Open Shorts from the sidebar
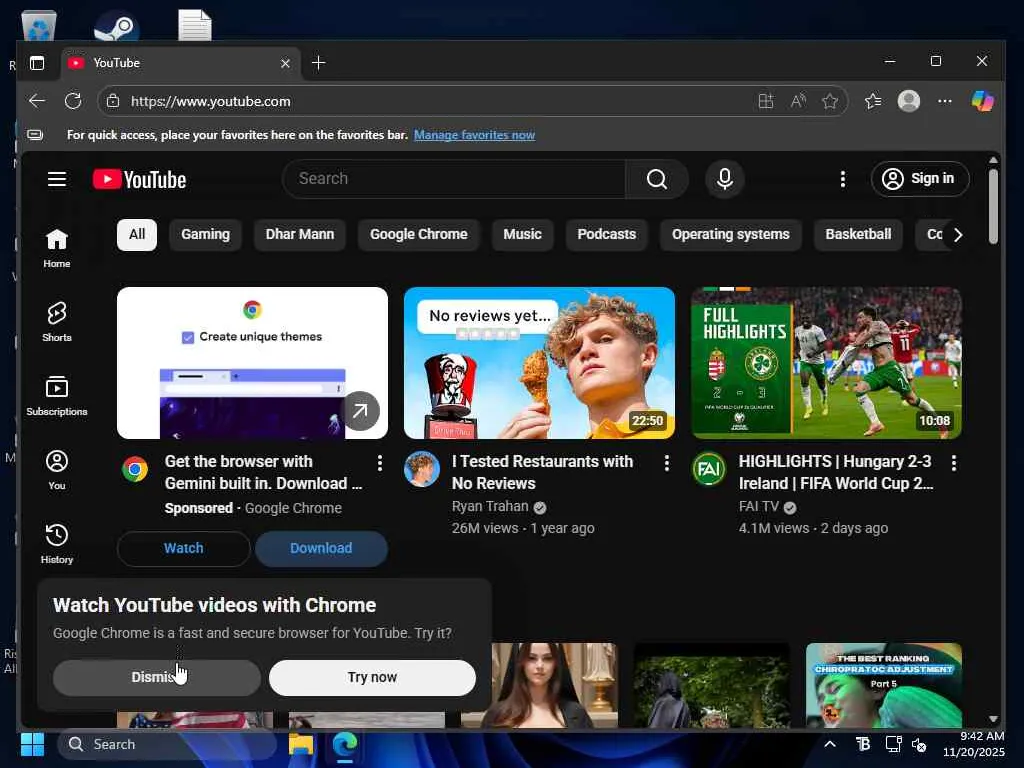1024x768 pixels. (57, 322)
